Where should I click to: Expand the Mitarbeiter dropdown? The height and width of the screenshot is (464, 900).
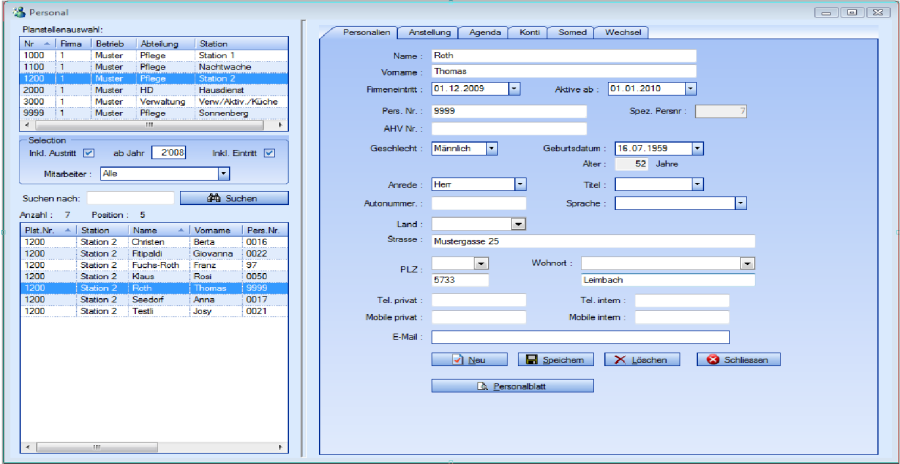coord(223,174)
